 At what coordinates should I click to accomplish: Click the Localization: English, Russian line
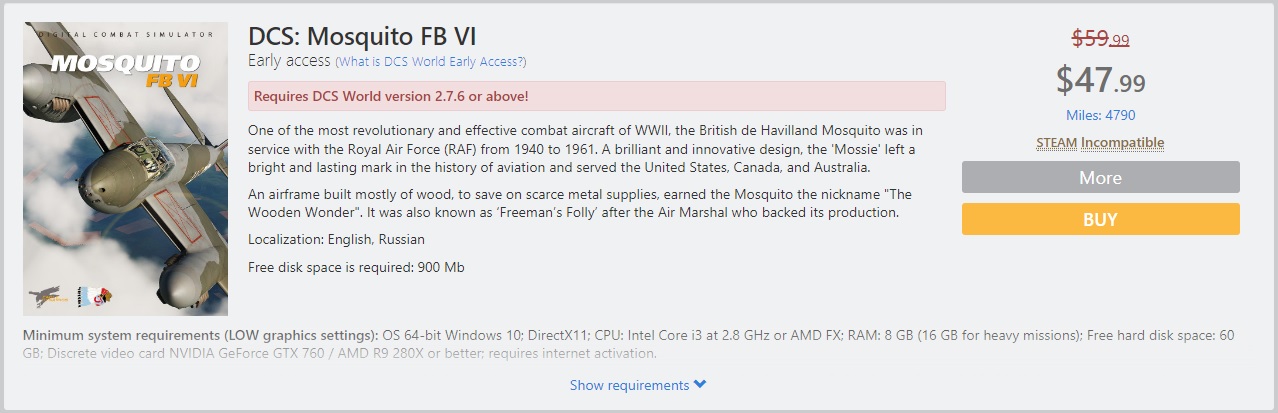coord(336,239)
